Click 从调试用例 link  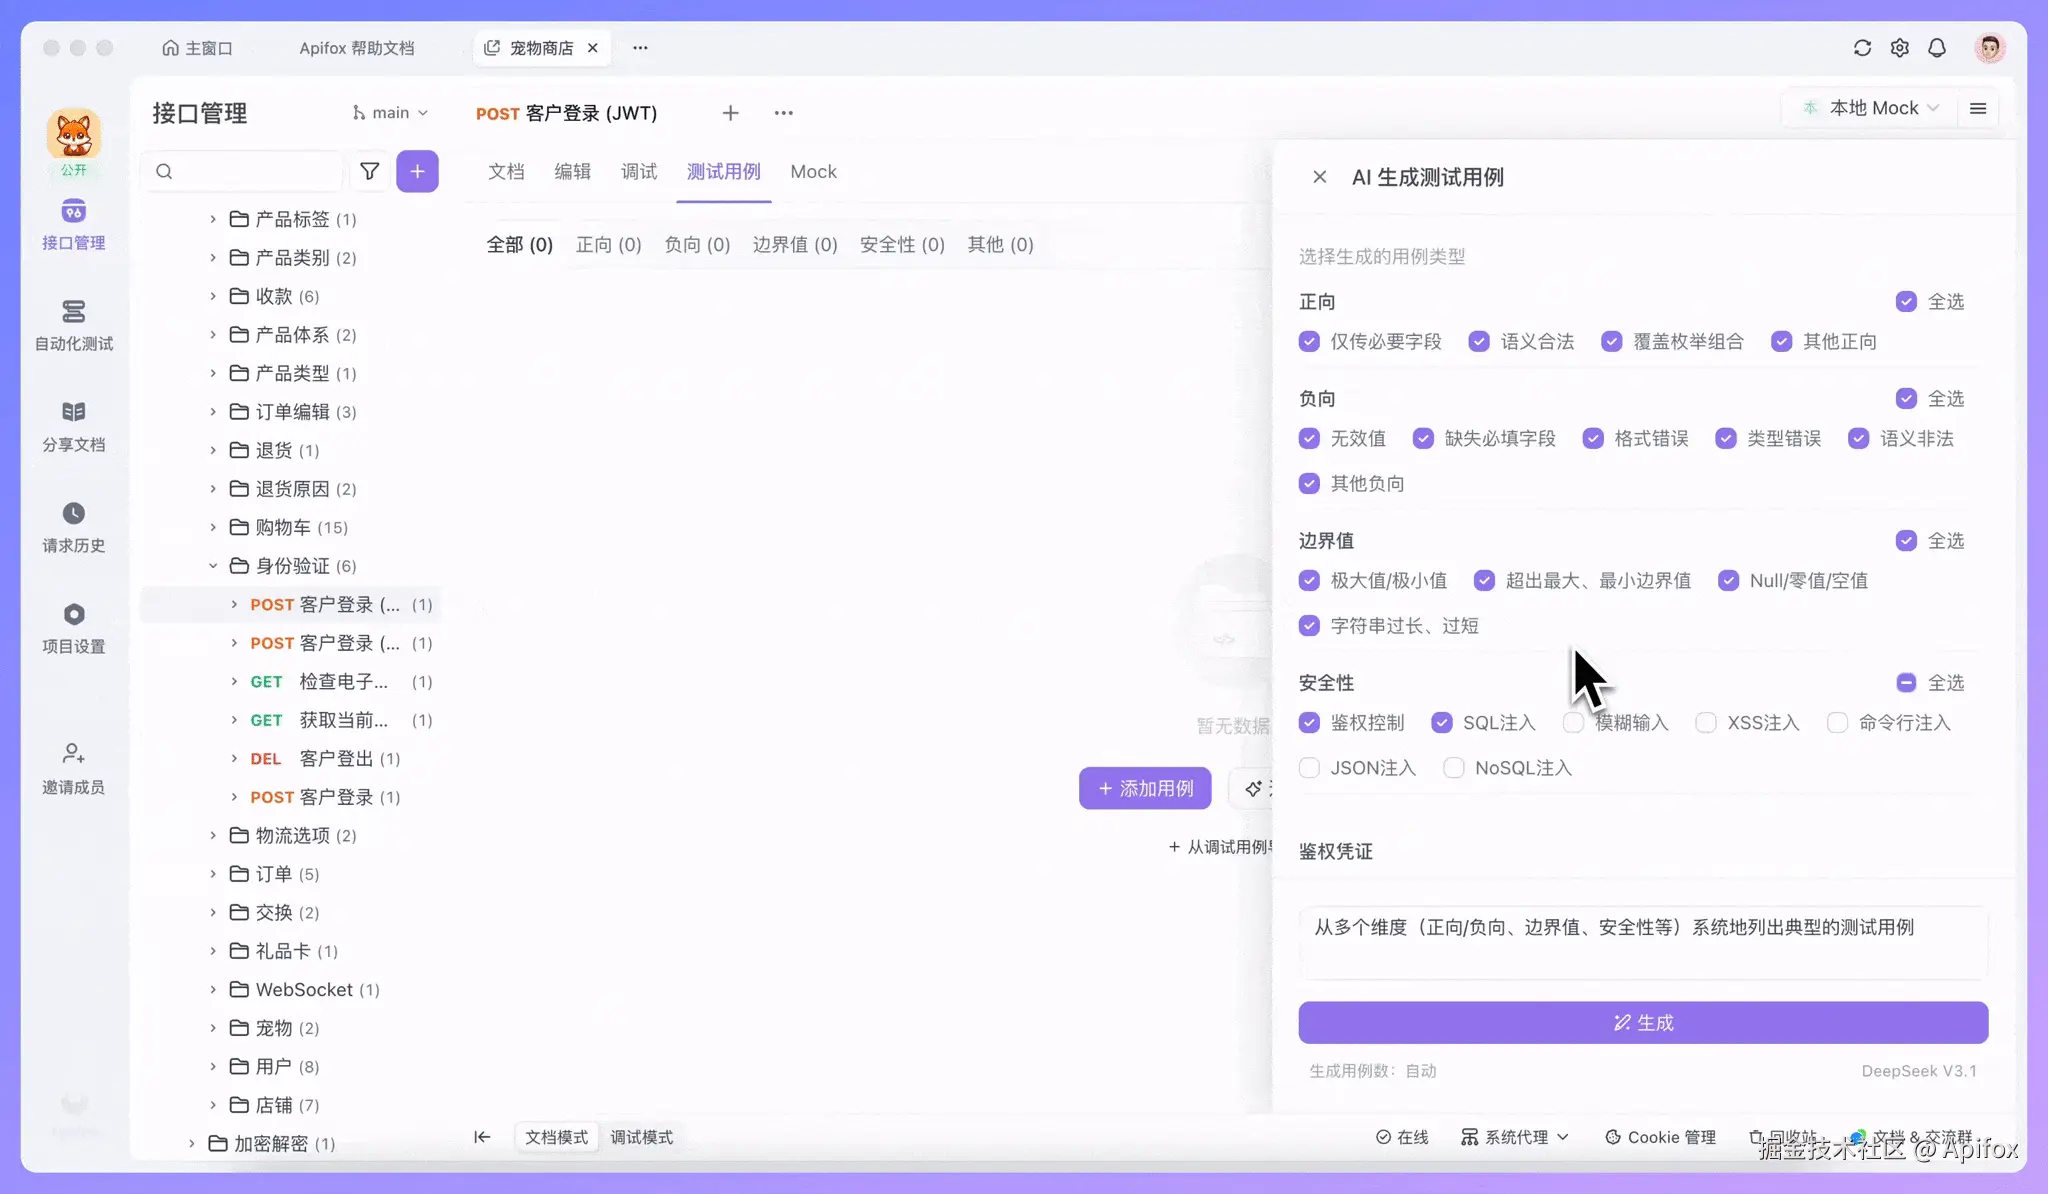coord(1220,847)
